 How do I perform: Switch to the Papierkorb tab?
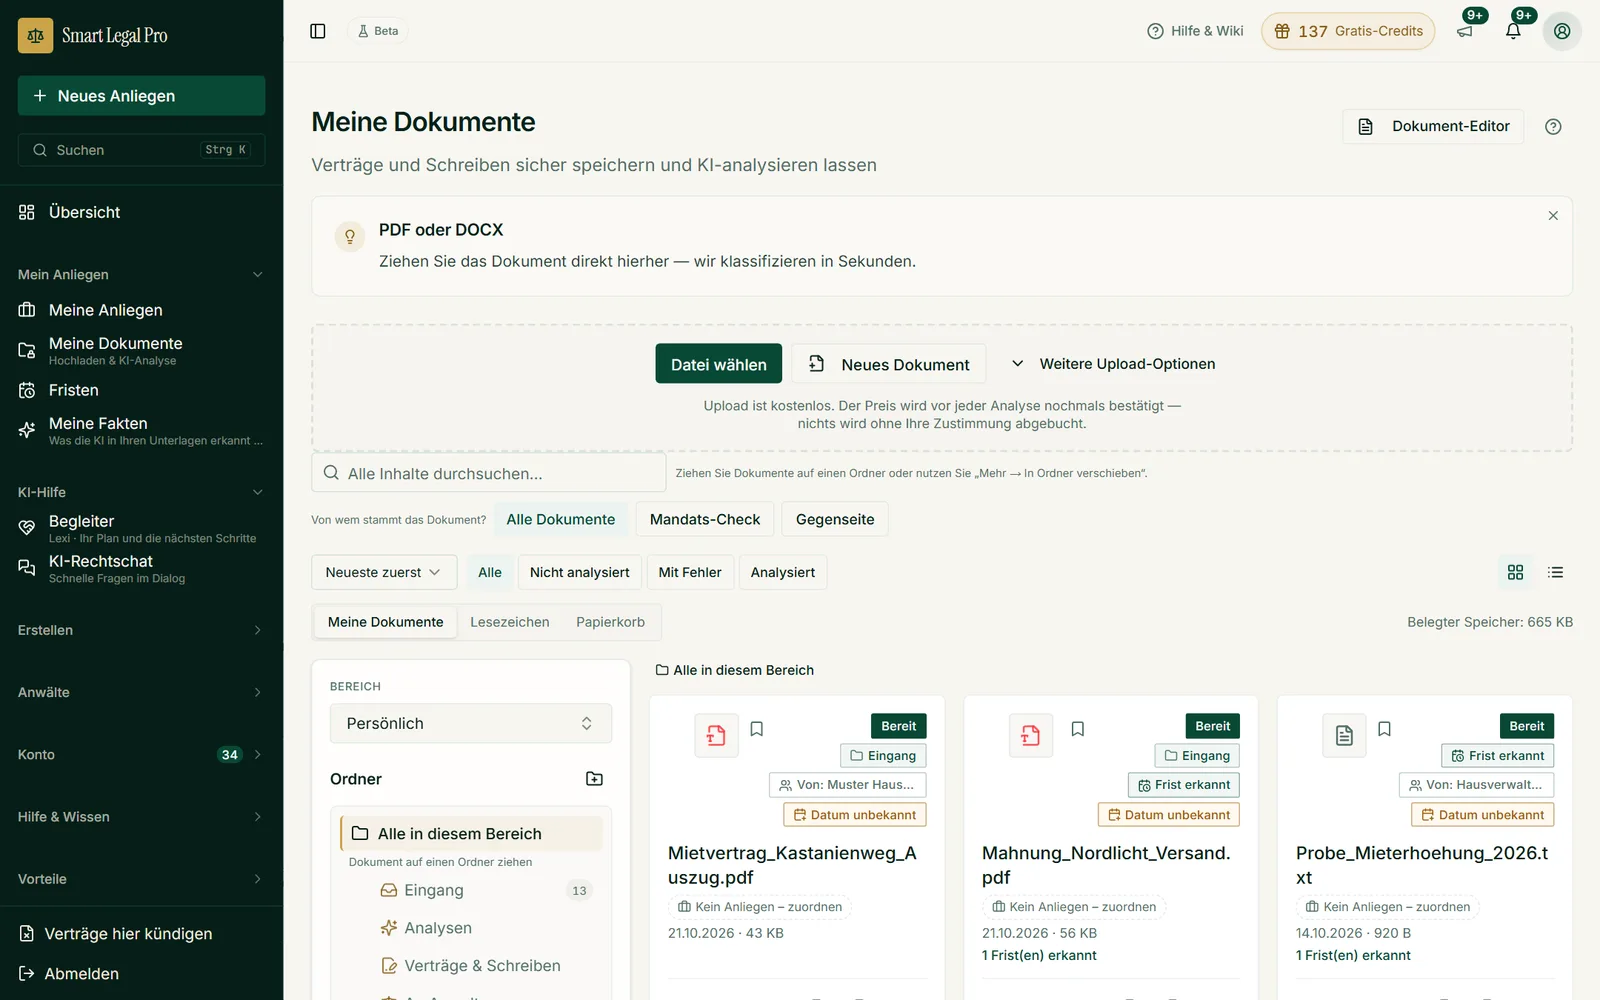click(x=610, y=622)
